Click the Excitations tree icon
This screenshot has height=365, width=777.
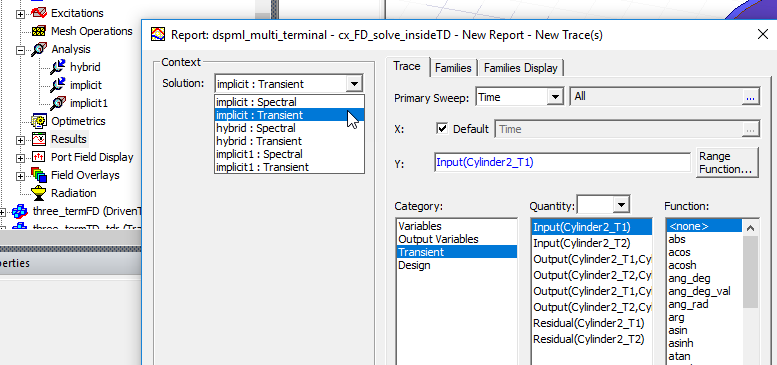click(39, 13)
